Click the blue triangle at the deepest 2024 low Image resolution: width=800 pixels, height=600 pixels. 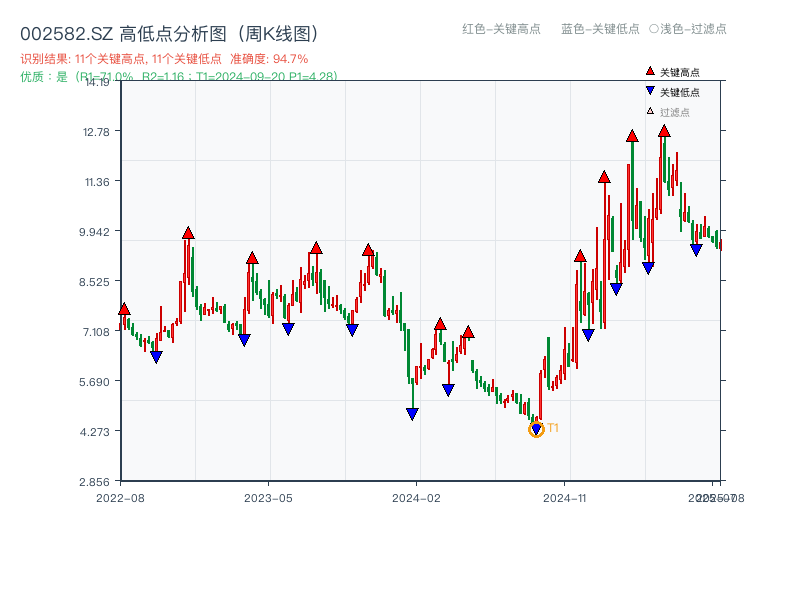click(412, 414)
